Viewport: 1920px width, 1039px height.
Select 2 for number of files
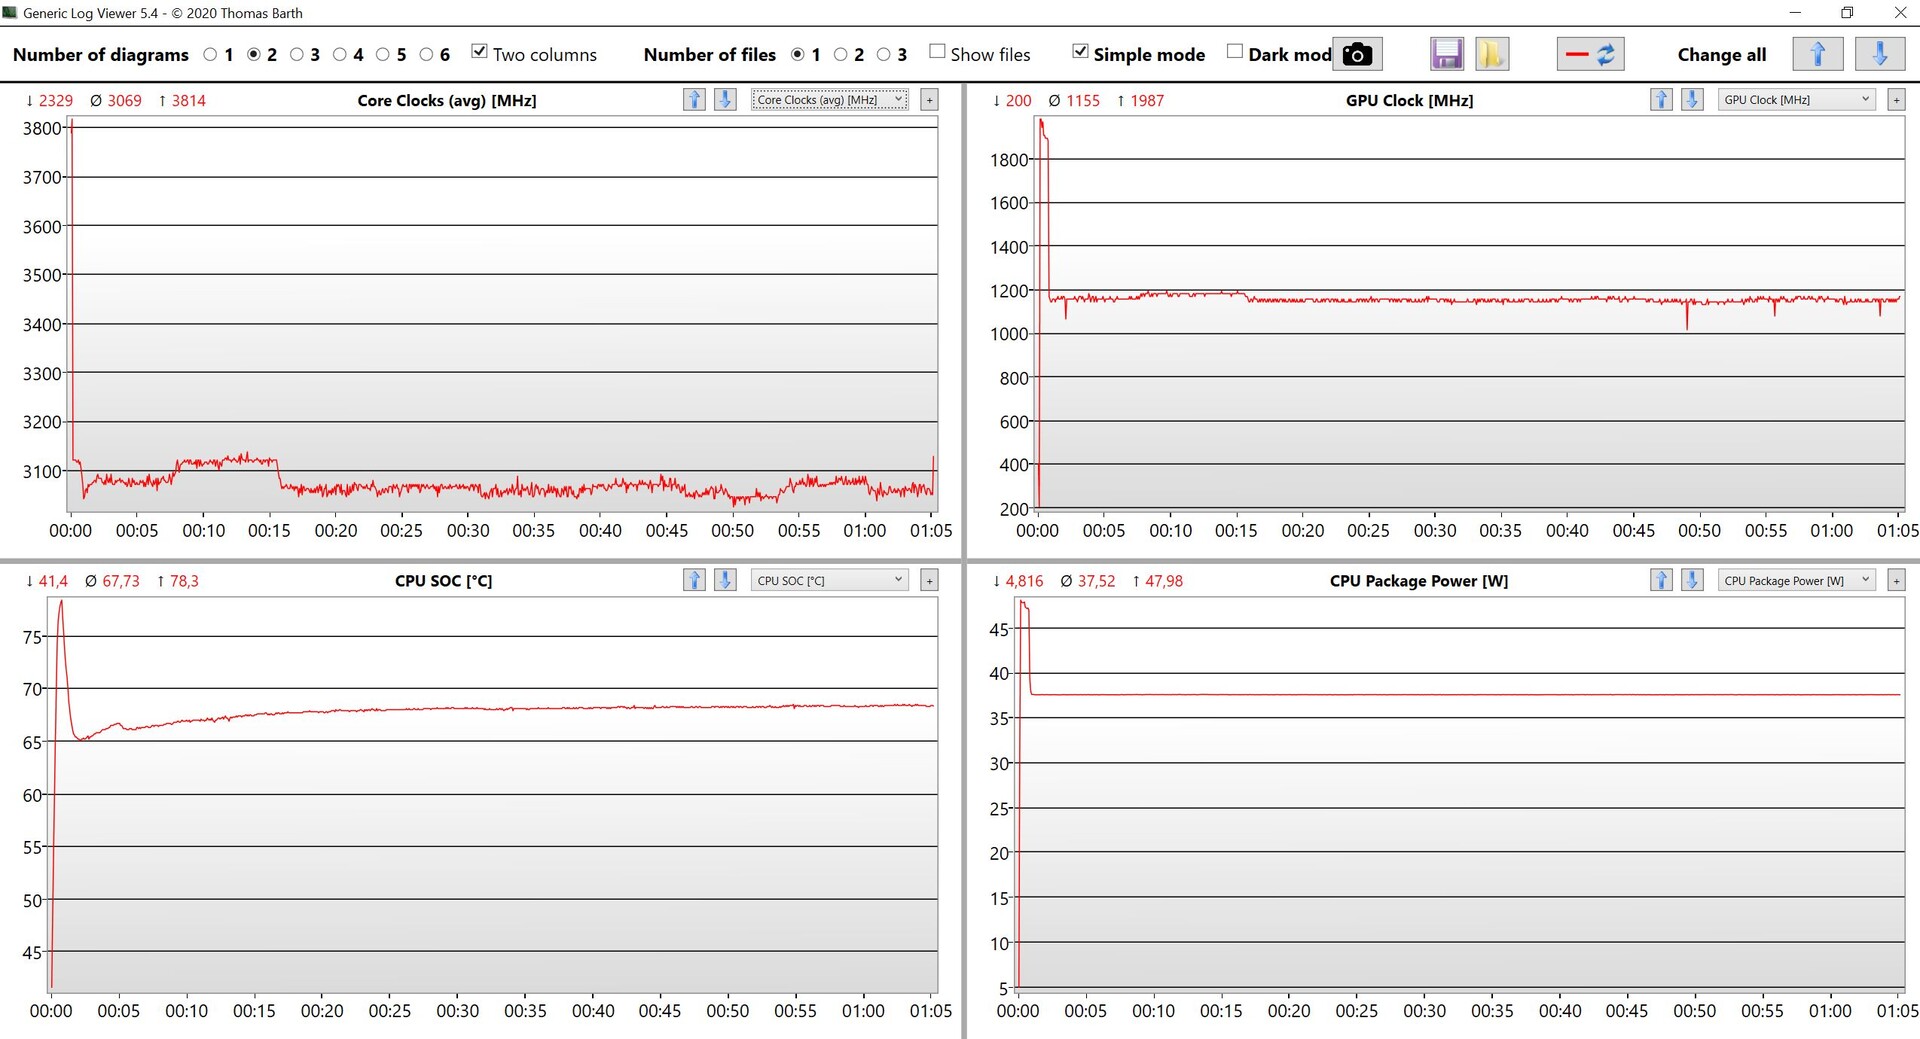tap(840, 55)
